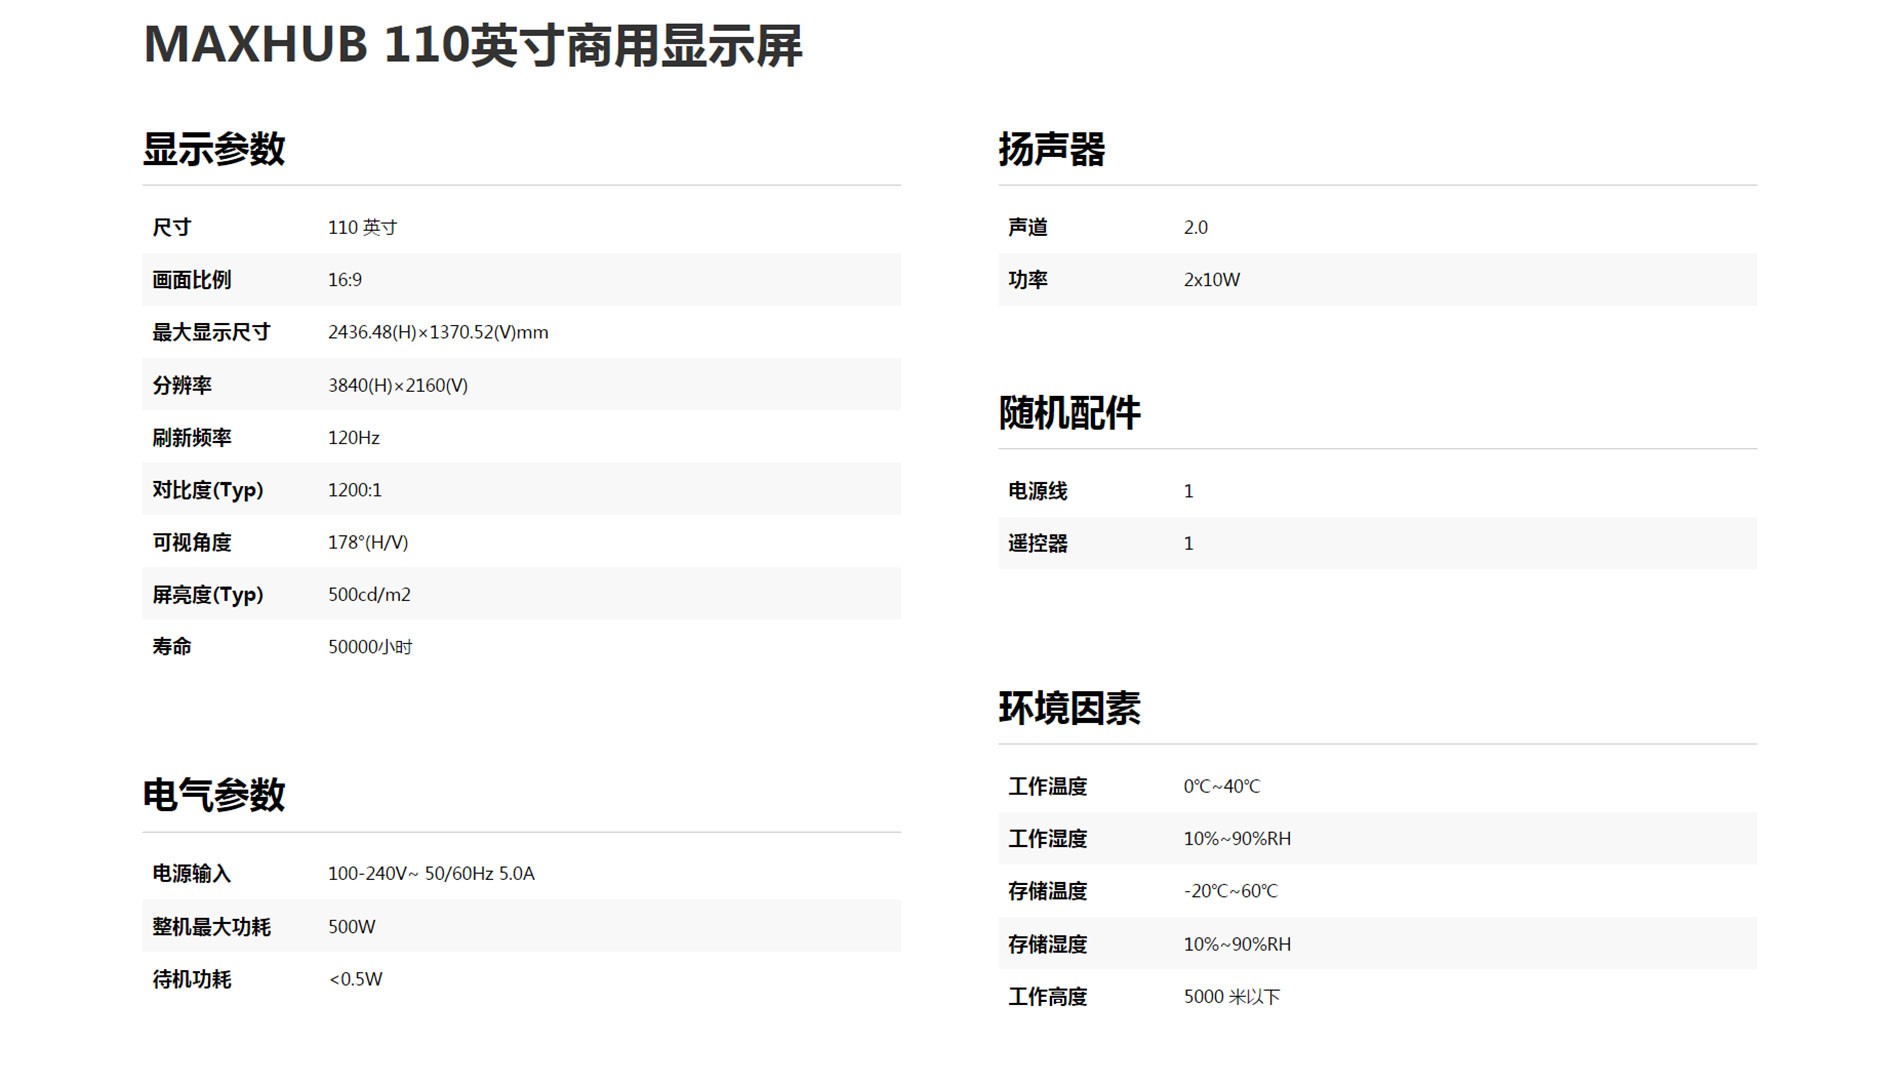The width and height of the screenshot is (1900, 1066).
Task: Click the 分辨率 label
Action: (x=182, y=385)
